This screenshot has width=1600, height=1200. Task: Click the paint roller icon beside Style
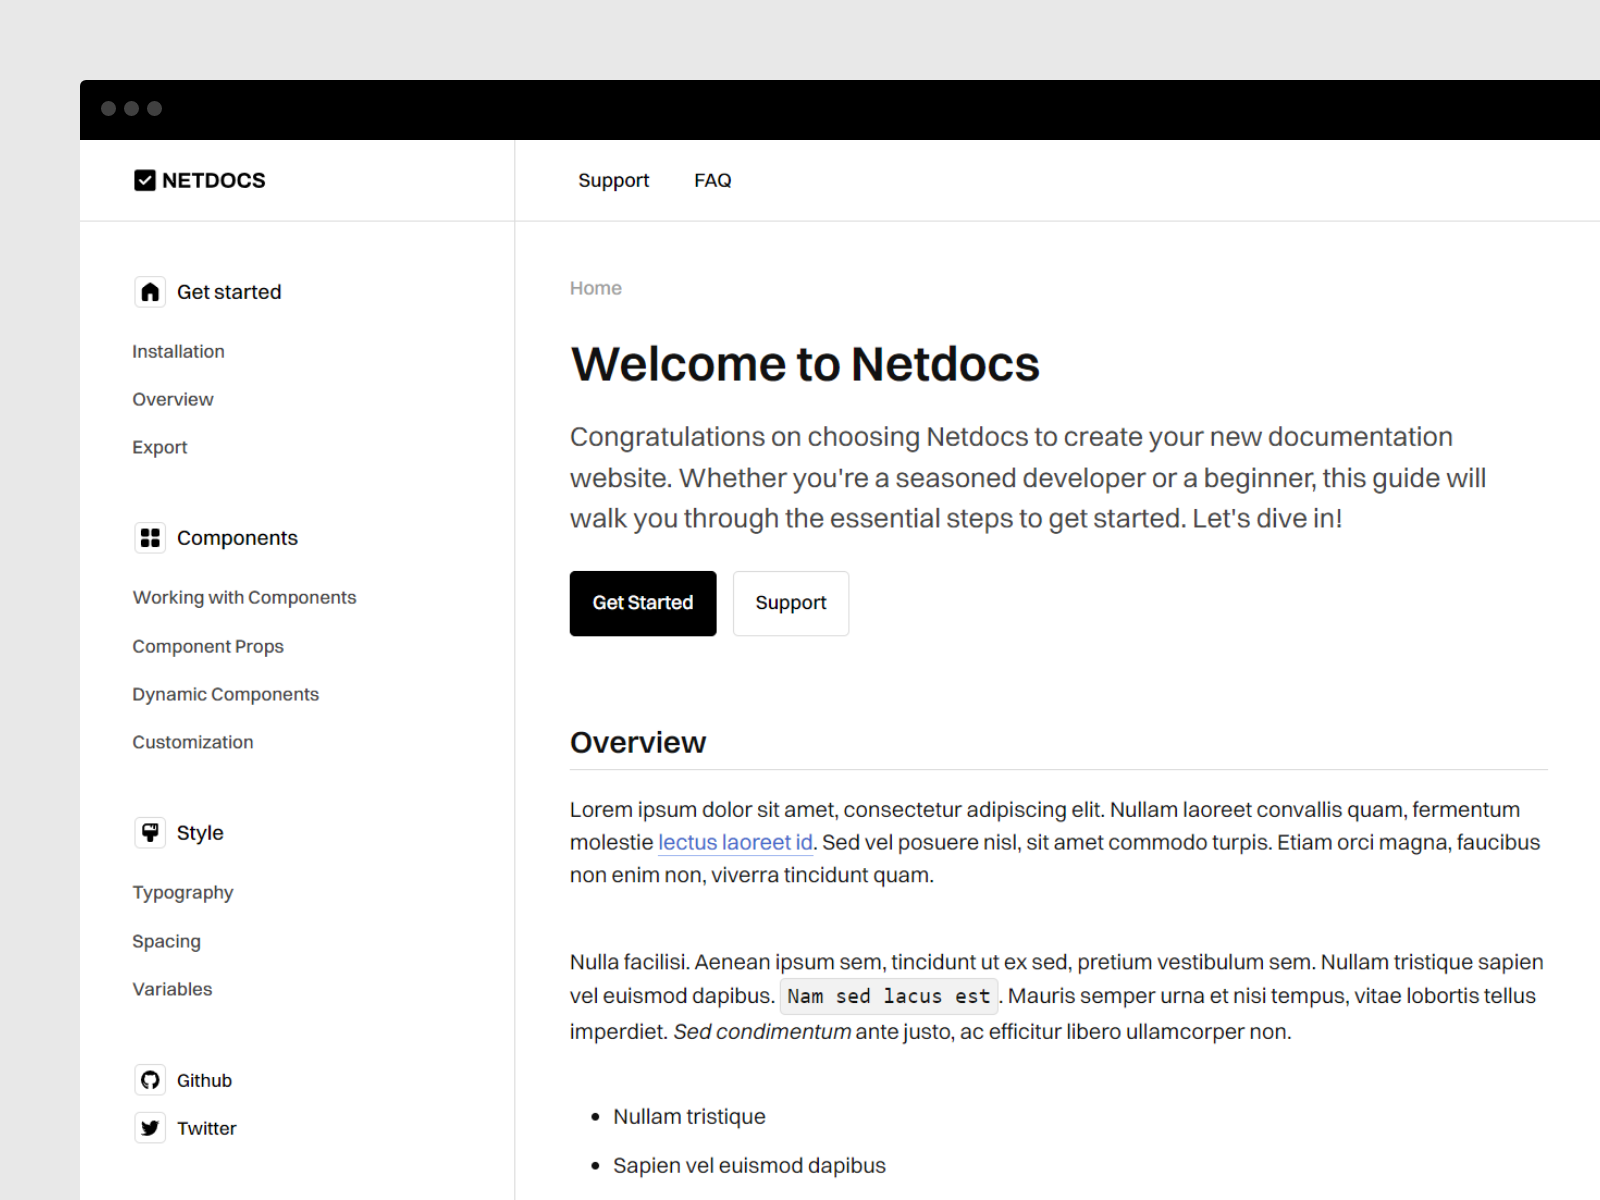click(x=150, y=832)
